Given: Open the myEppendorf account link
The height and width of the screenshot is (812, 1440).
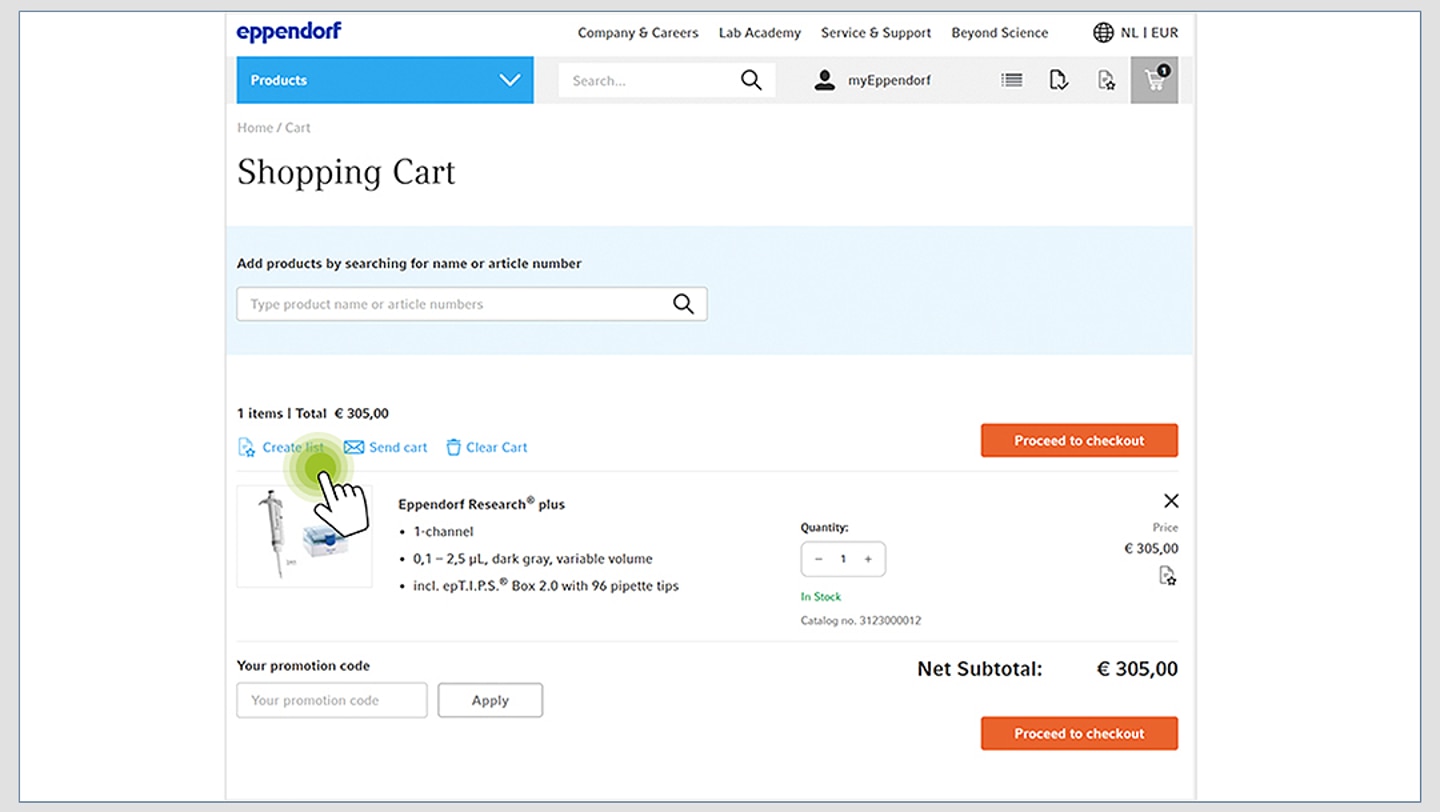Looking at the screenshot, I should 889,81.
